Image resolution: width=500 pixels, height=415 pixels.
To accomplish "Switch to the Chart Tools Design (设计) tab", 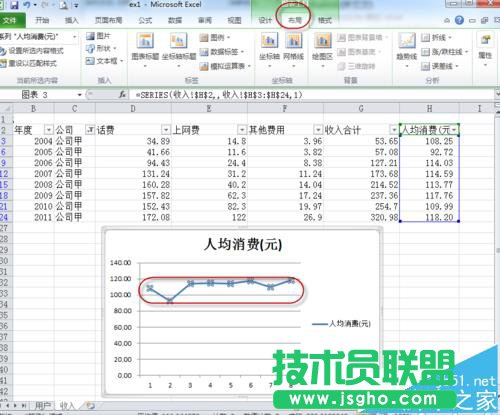I will (x=265, y=20).
